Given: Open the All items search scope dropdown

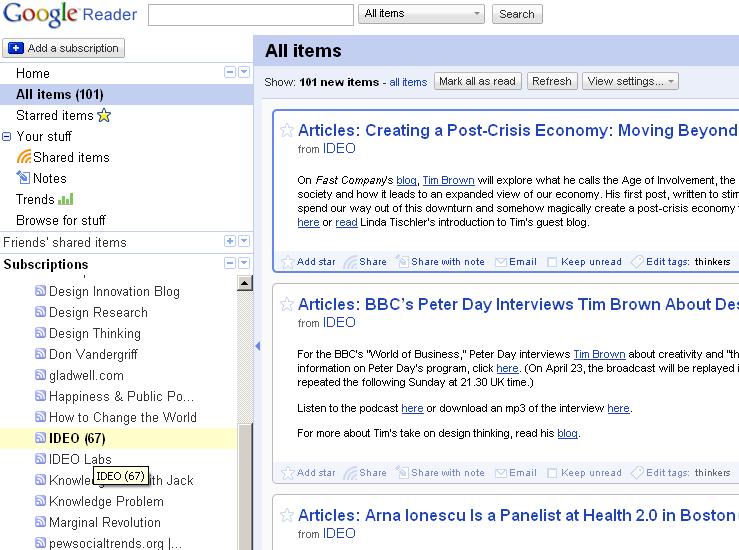Looking at the screenshot, I should (x=421, y=14).
